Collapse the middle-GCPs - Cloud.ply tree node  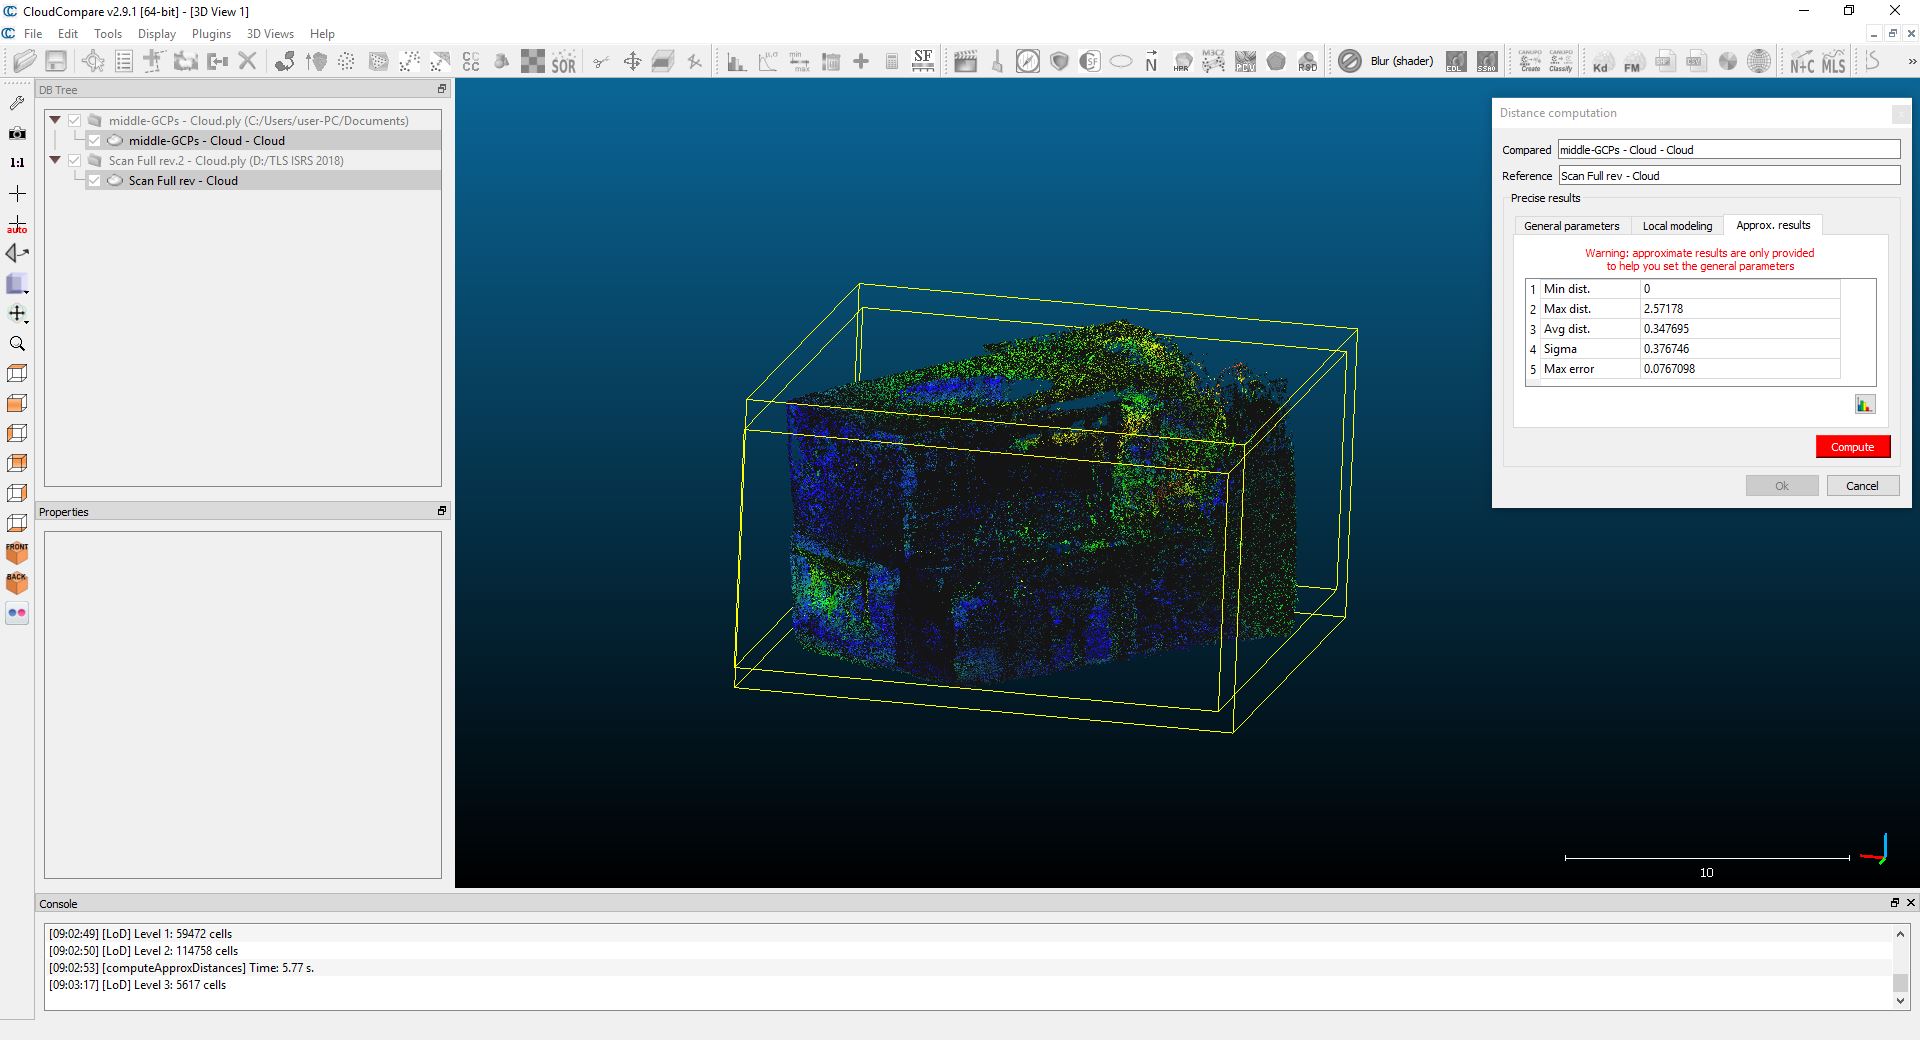(x=55, y=121)
